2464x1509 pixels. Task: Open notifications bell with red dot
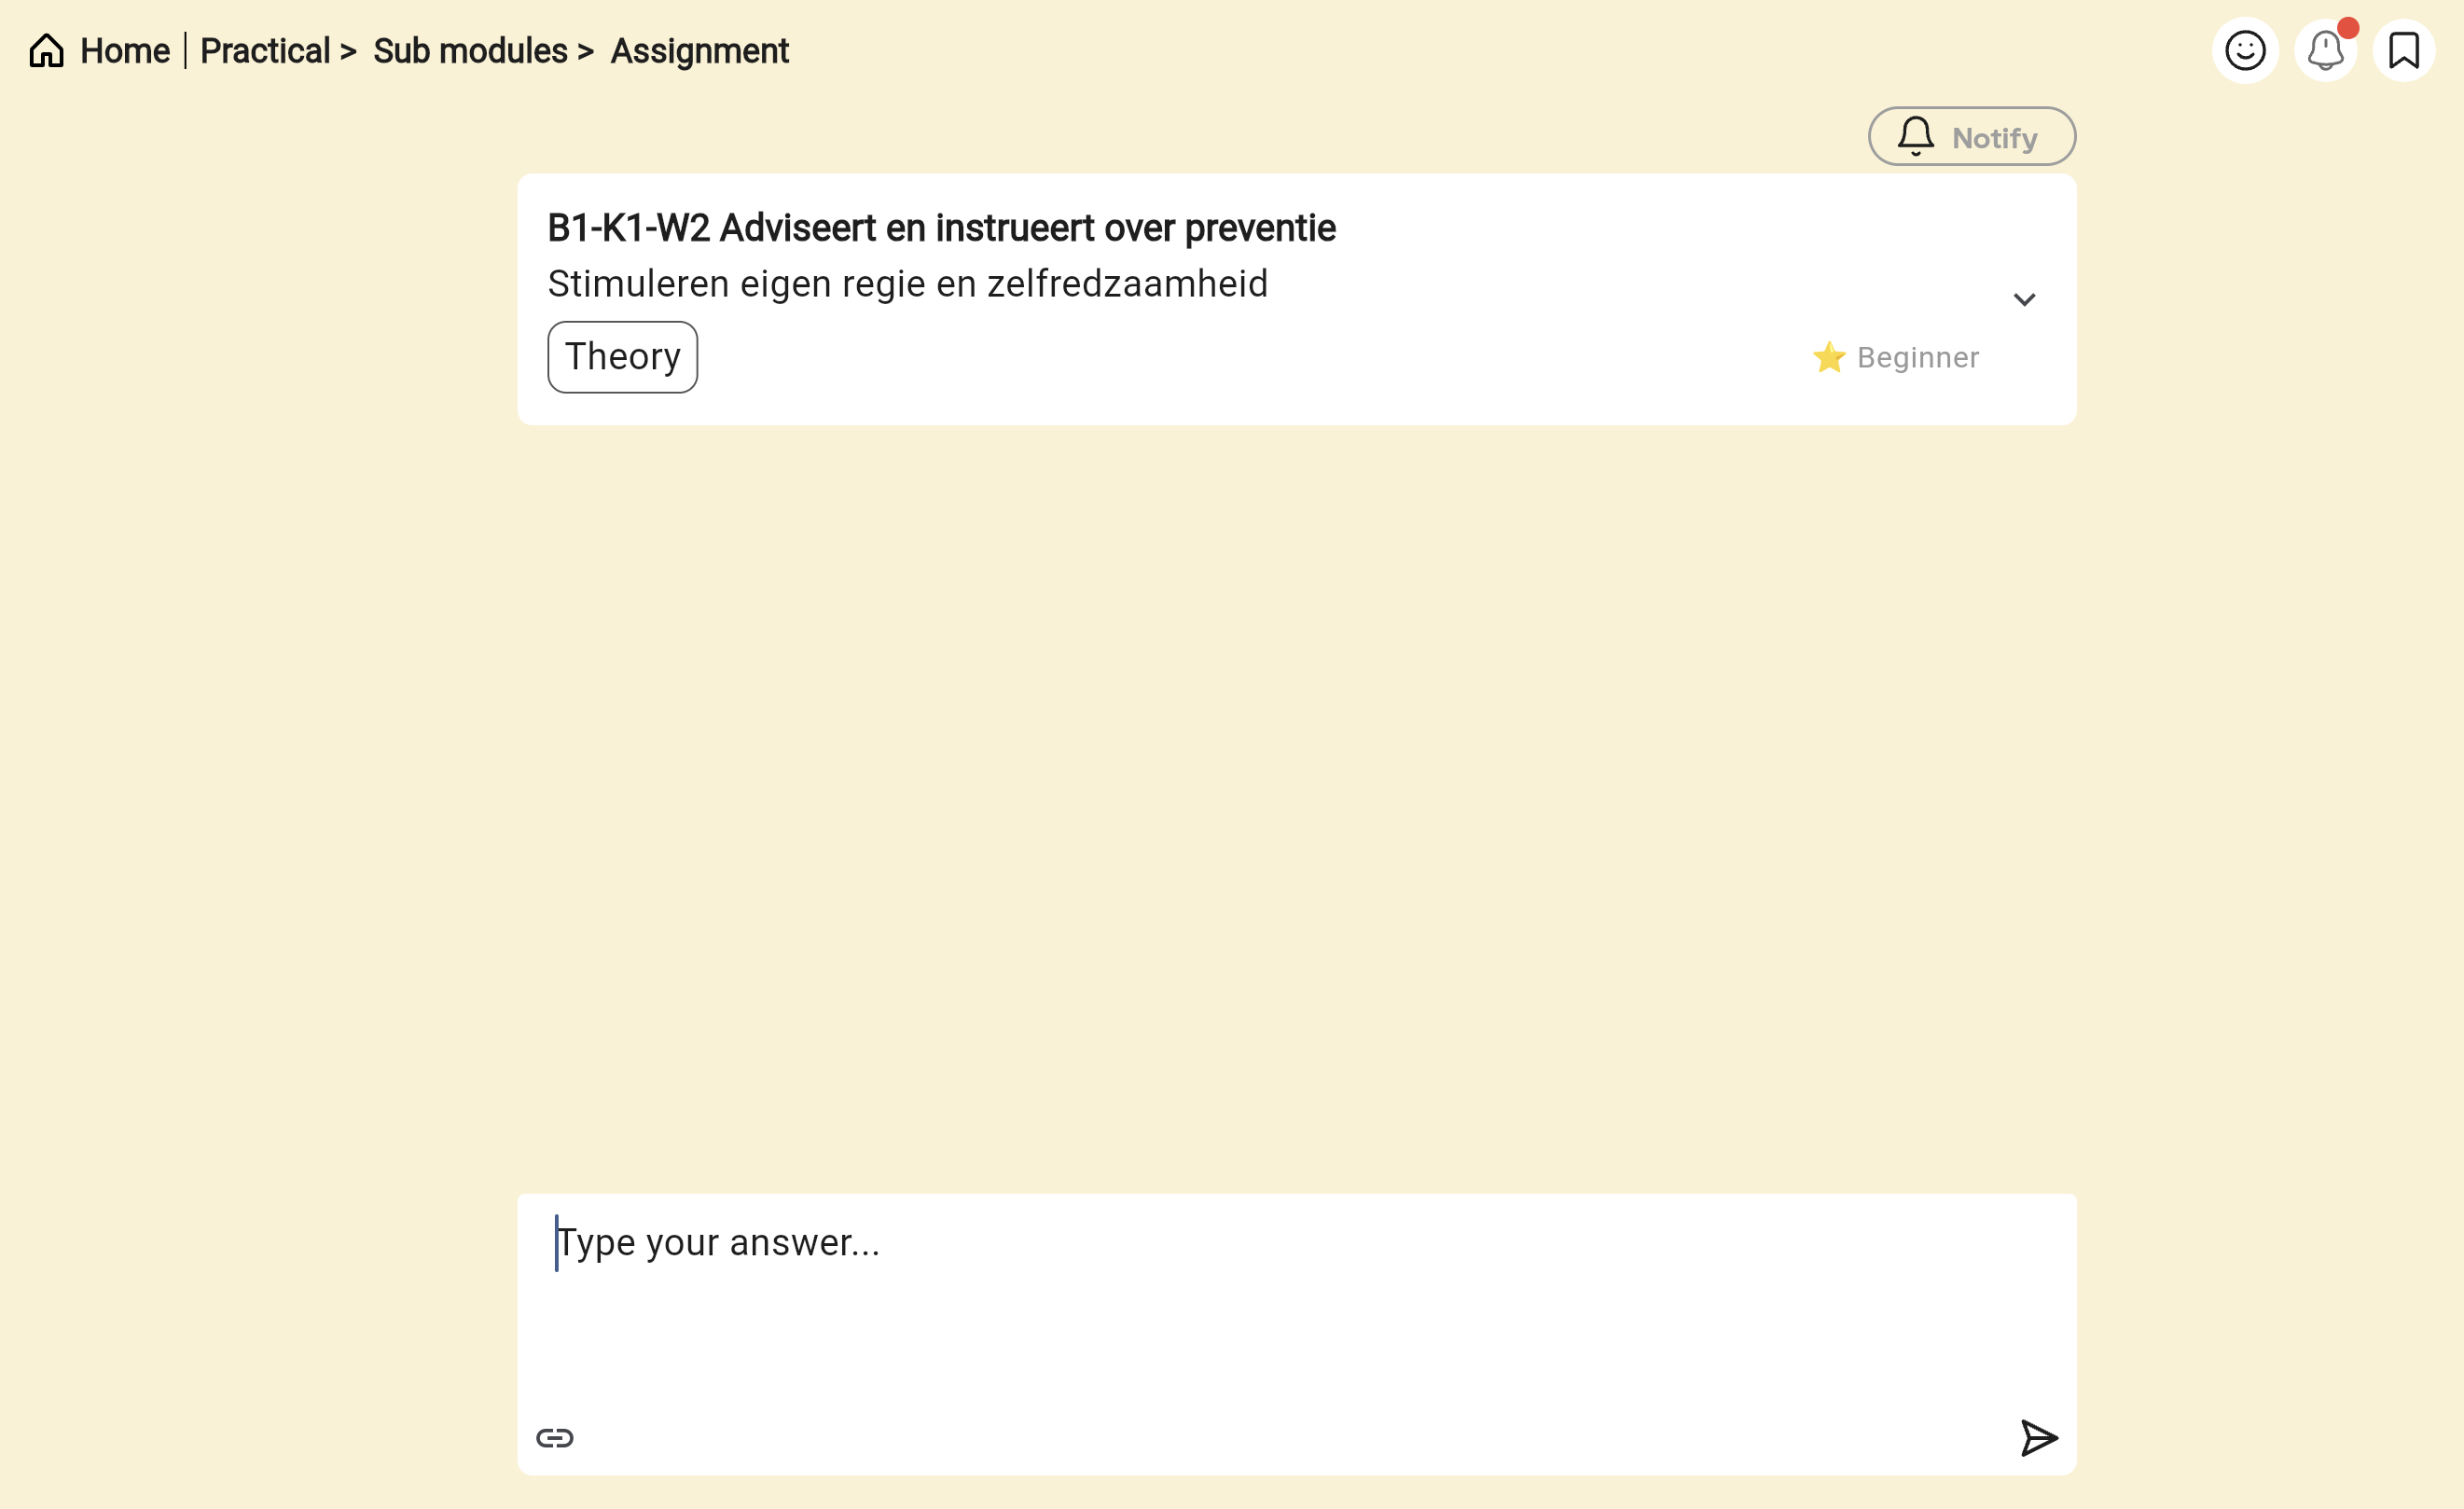click(2324, 51)
